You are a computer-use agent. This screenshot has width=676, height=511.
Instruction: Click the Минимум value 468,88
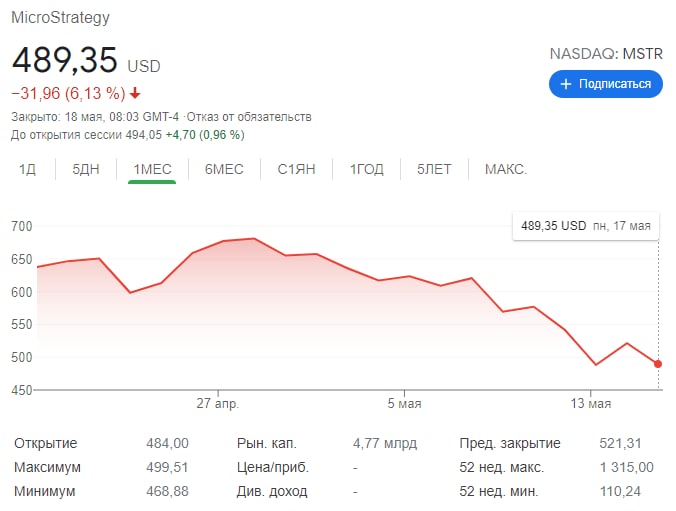[167, 491]
